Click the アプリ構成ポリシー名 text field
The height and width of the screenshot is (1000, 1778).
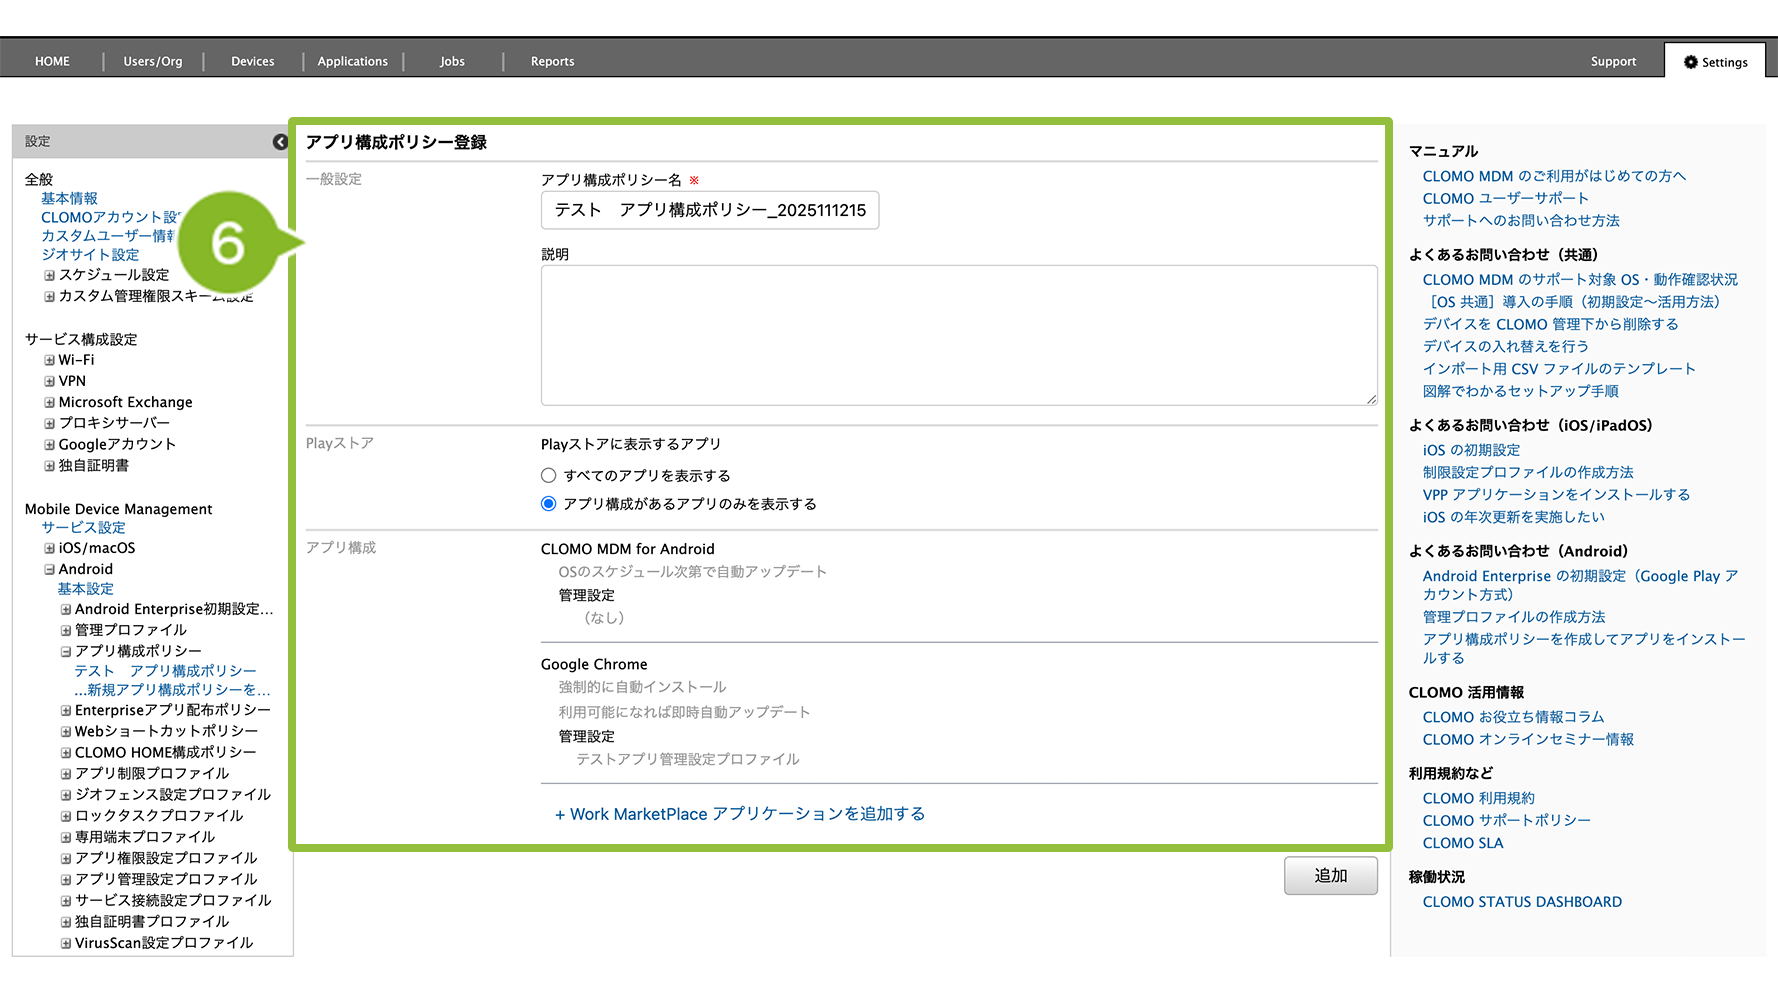click(710, 210)
